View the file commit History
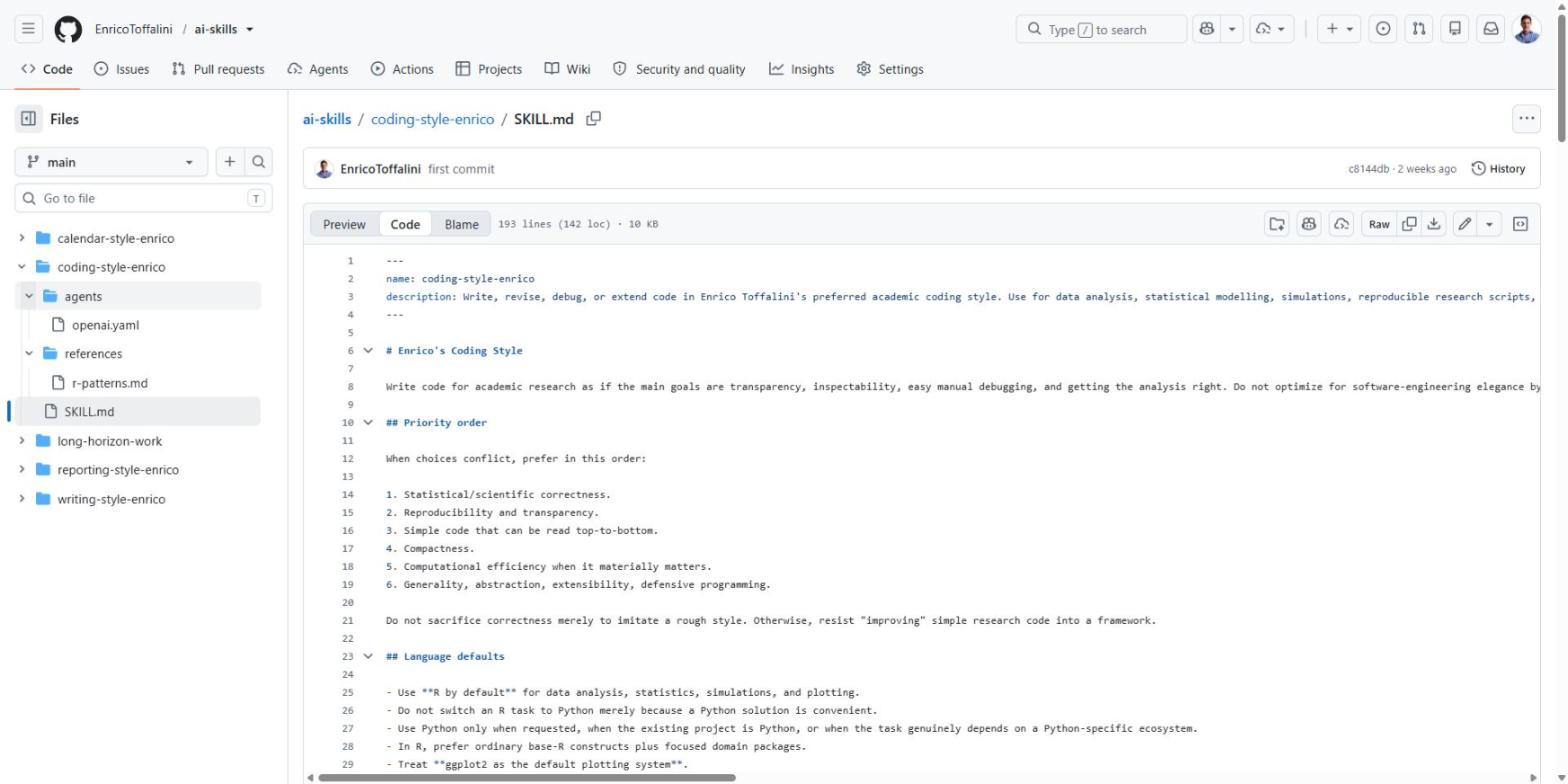The height and width of the screenshot is (784, 1568). coord(1498,169)
